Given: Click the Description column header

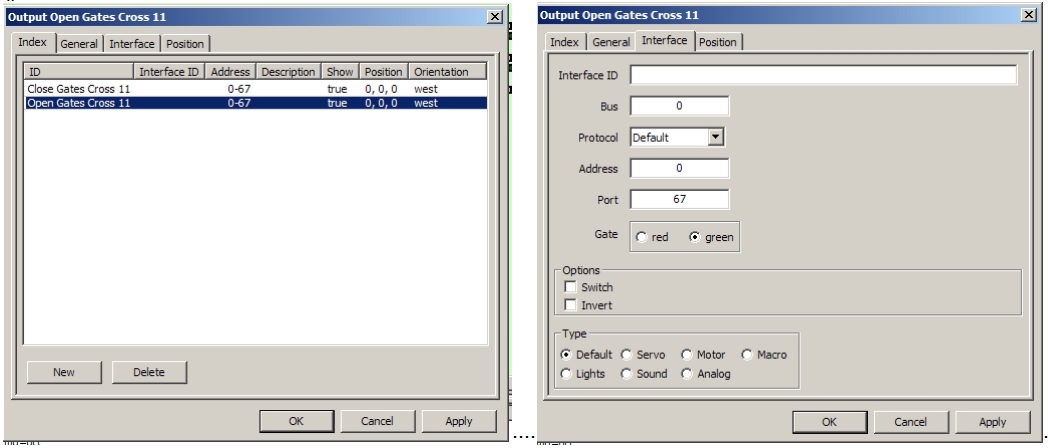Looking at the screenshot, I should (288, 72).
